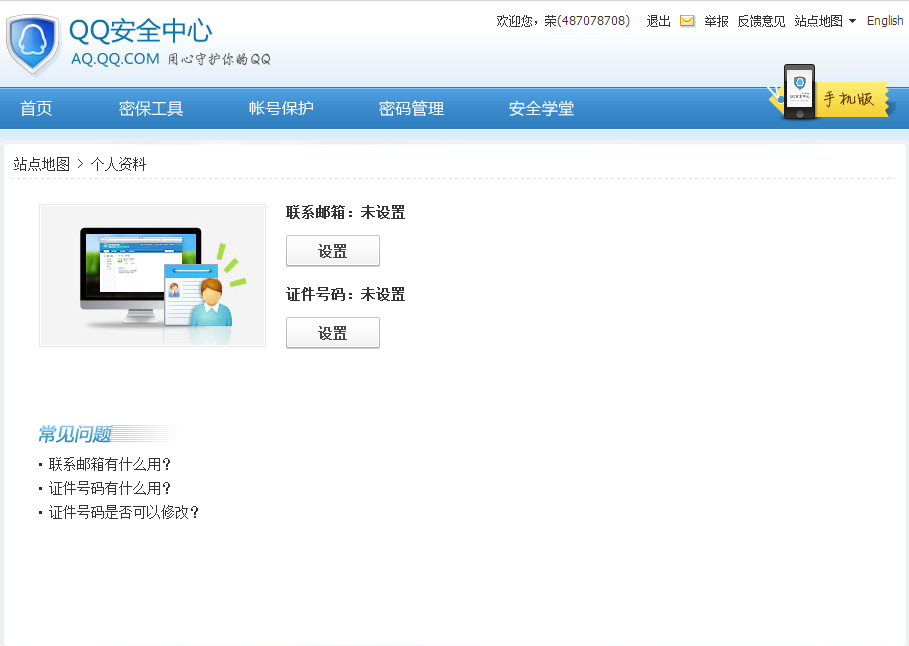
Task: Switch language via the English link
Action: click(x=885, y=21)
